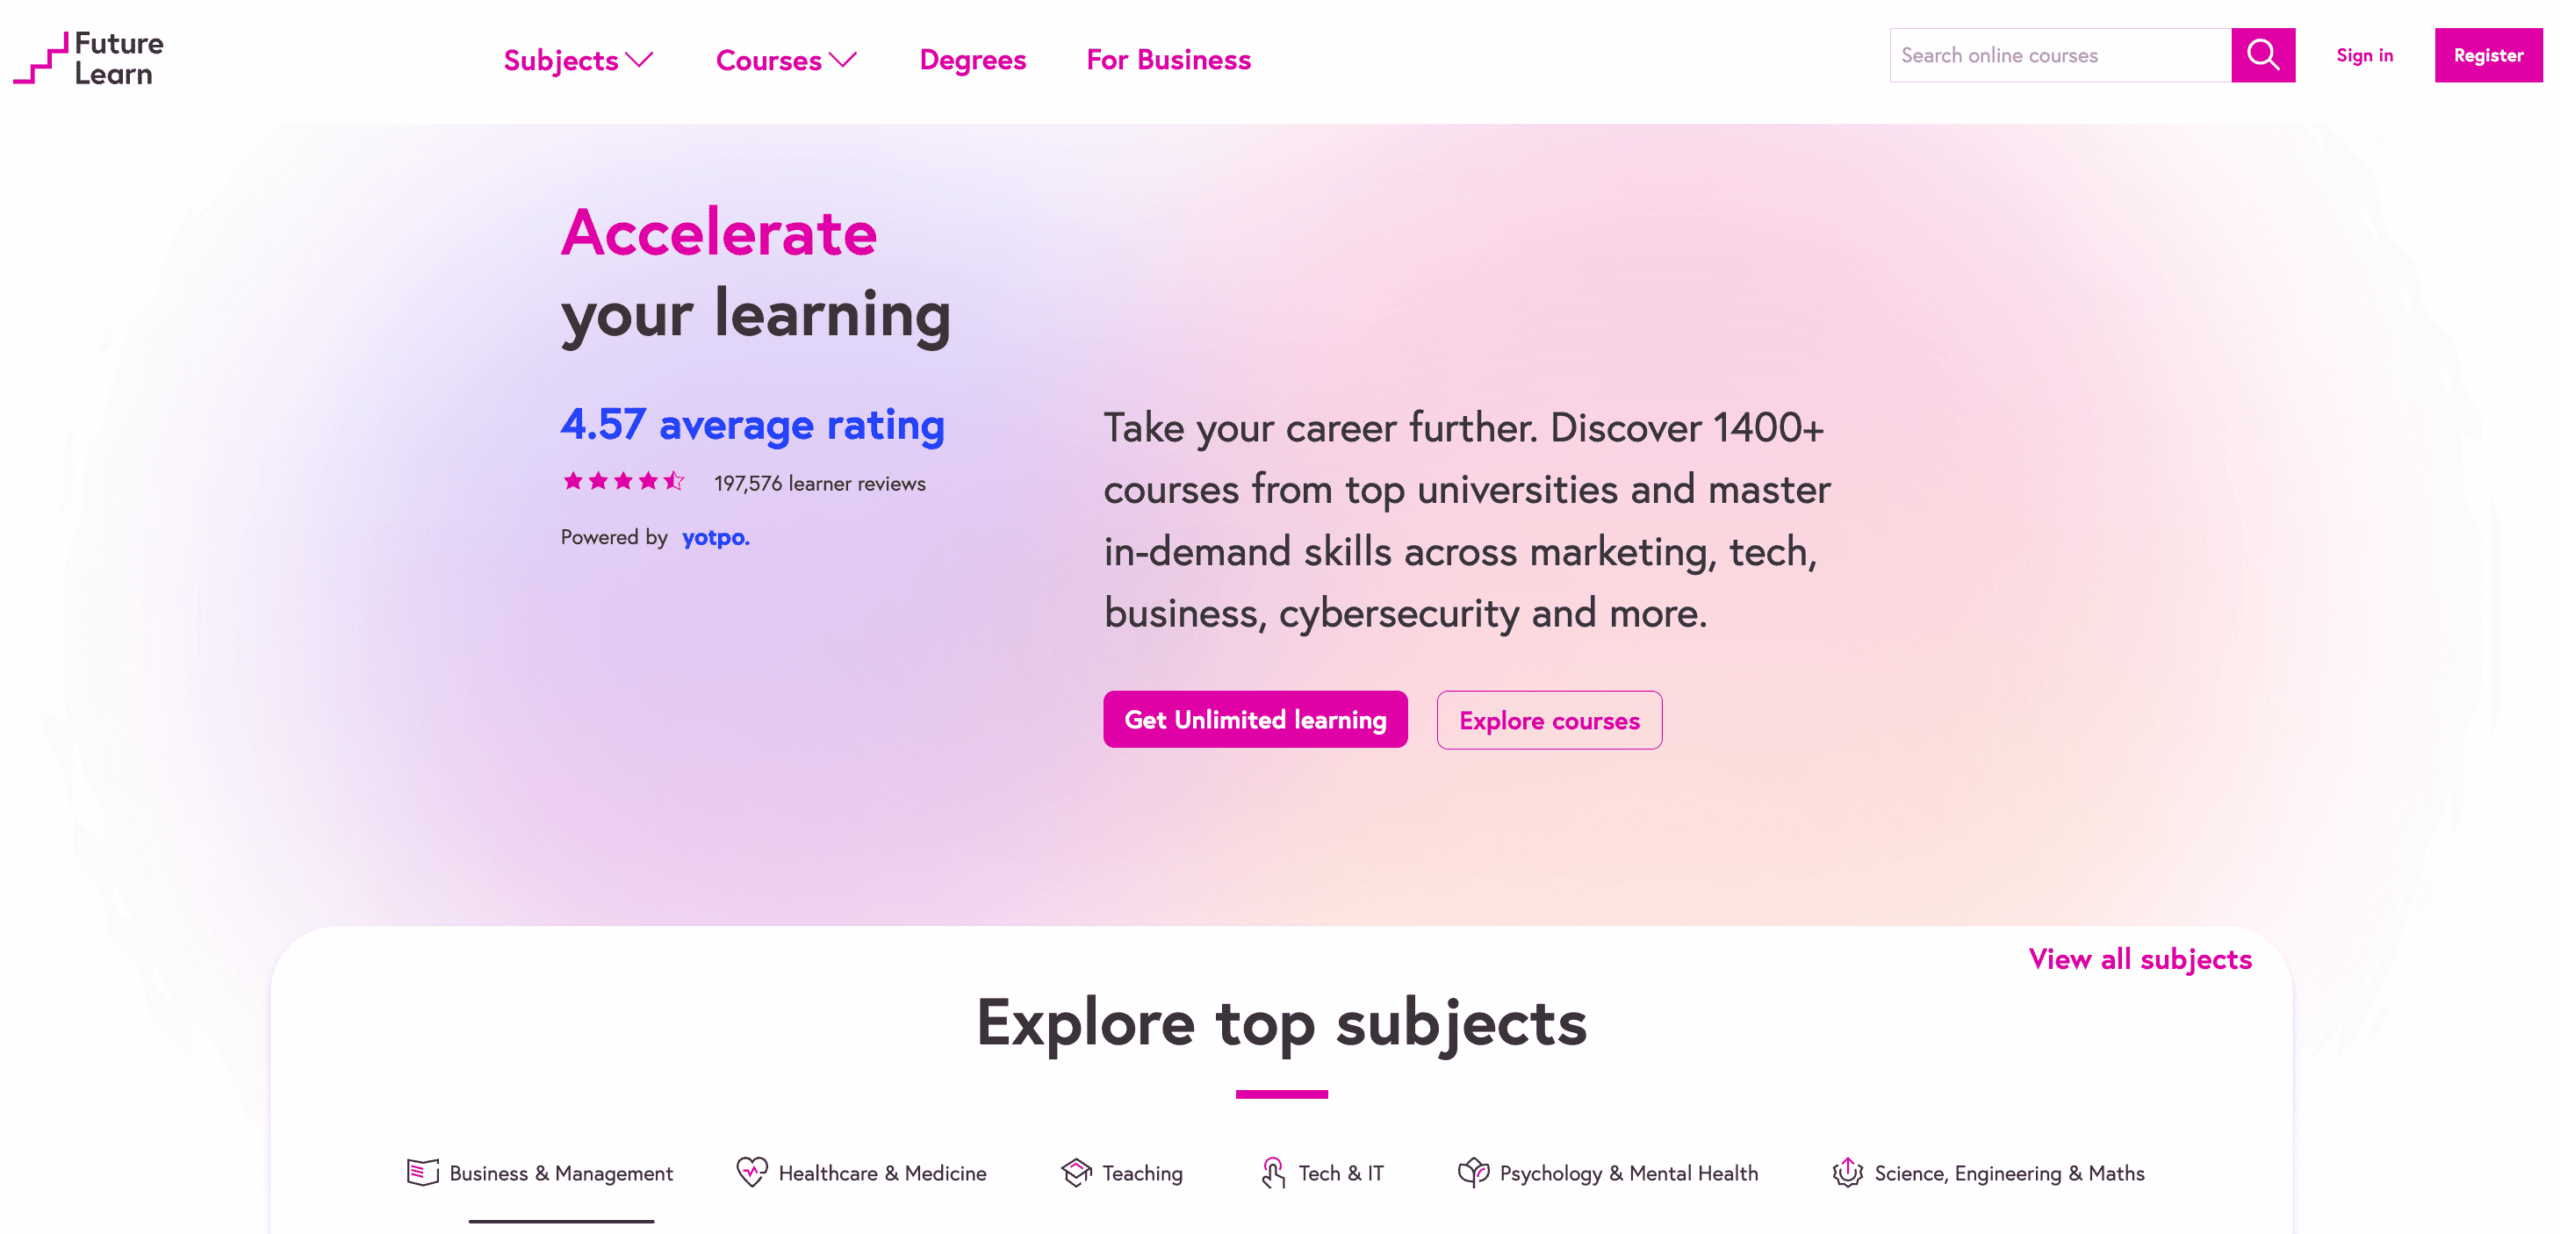Click the Search online courses field
This screenshot has width=2560, height=1234.
[2058, 55]
